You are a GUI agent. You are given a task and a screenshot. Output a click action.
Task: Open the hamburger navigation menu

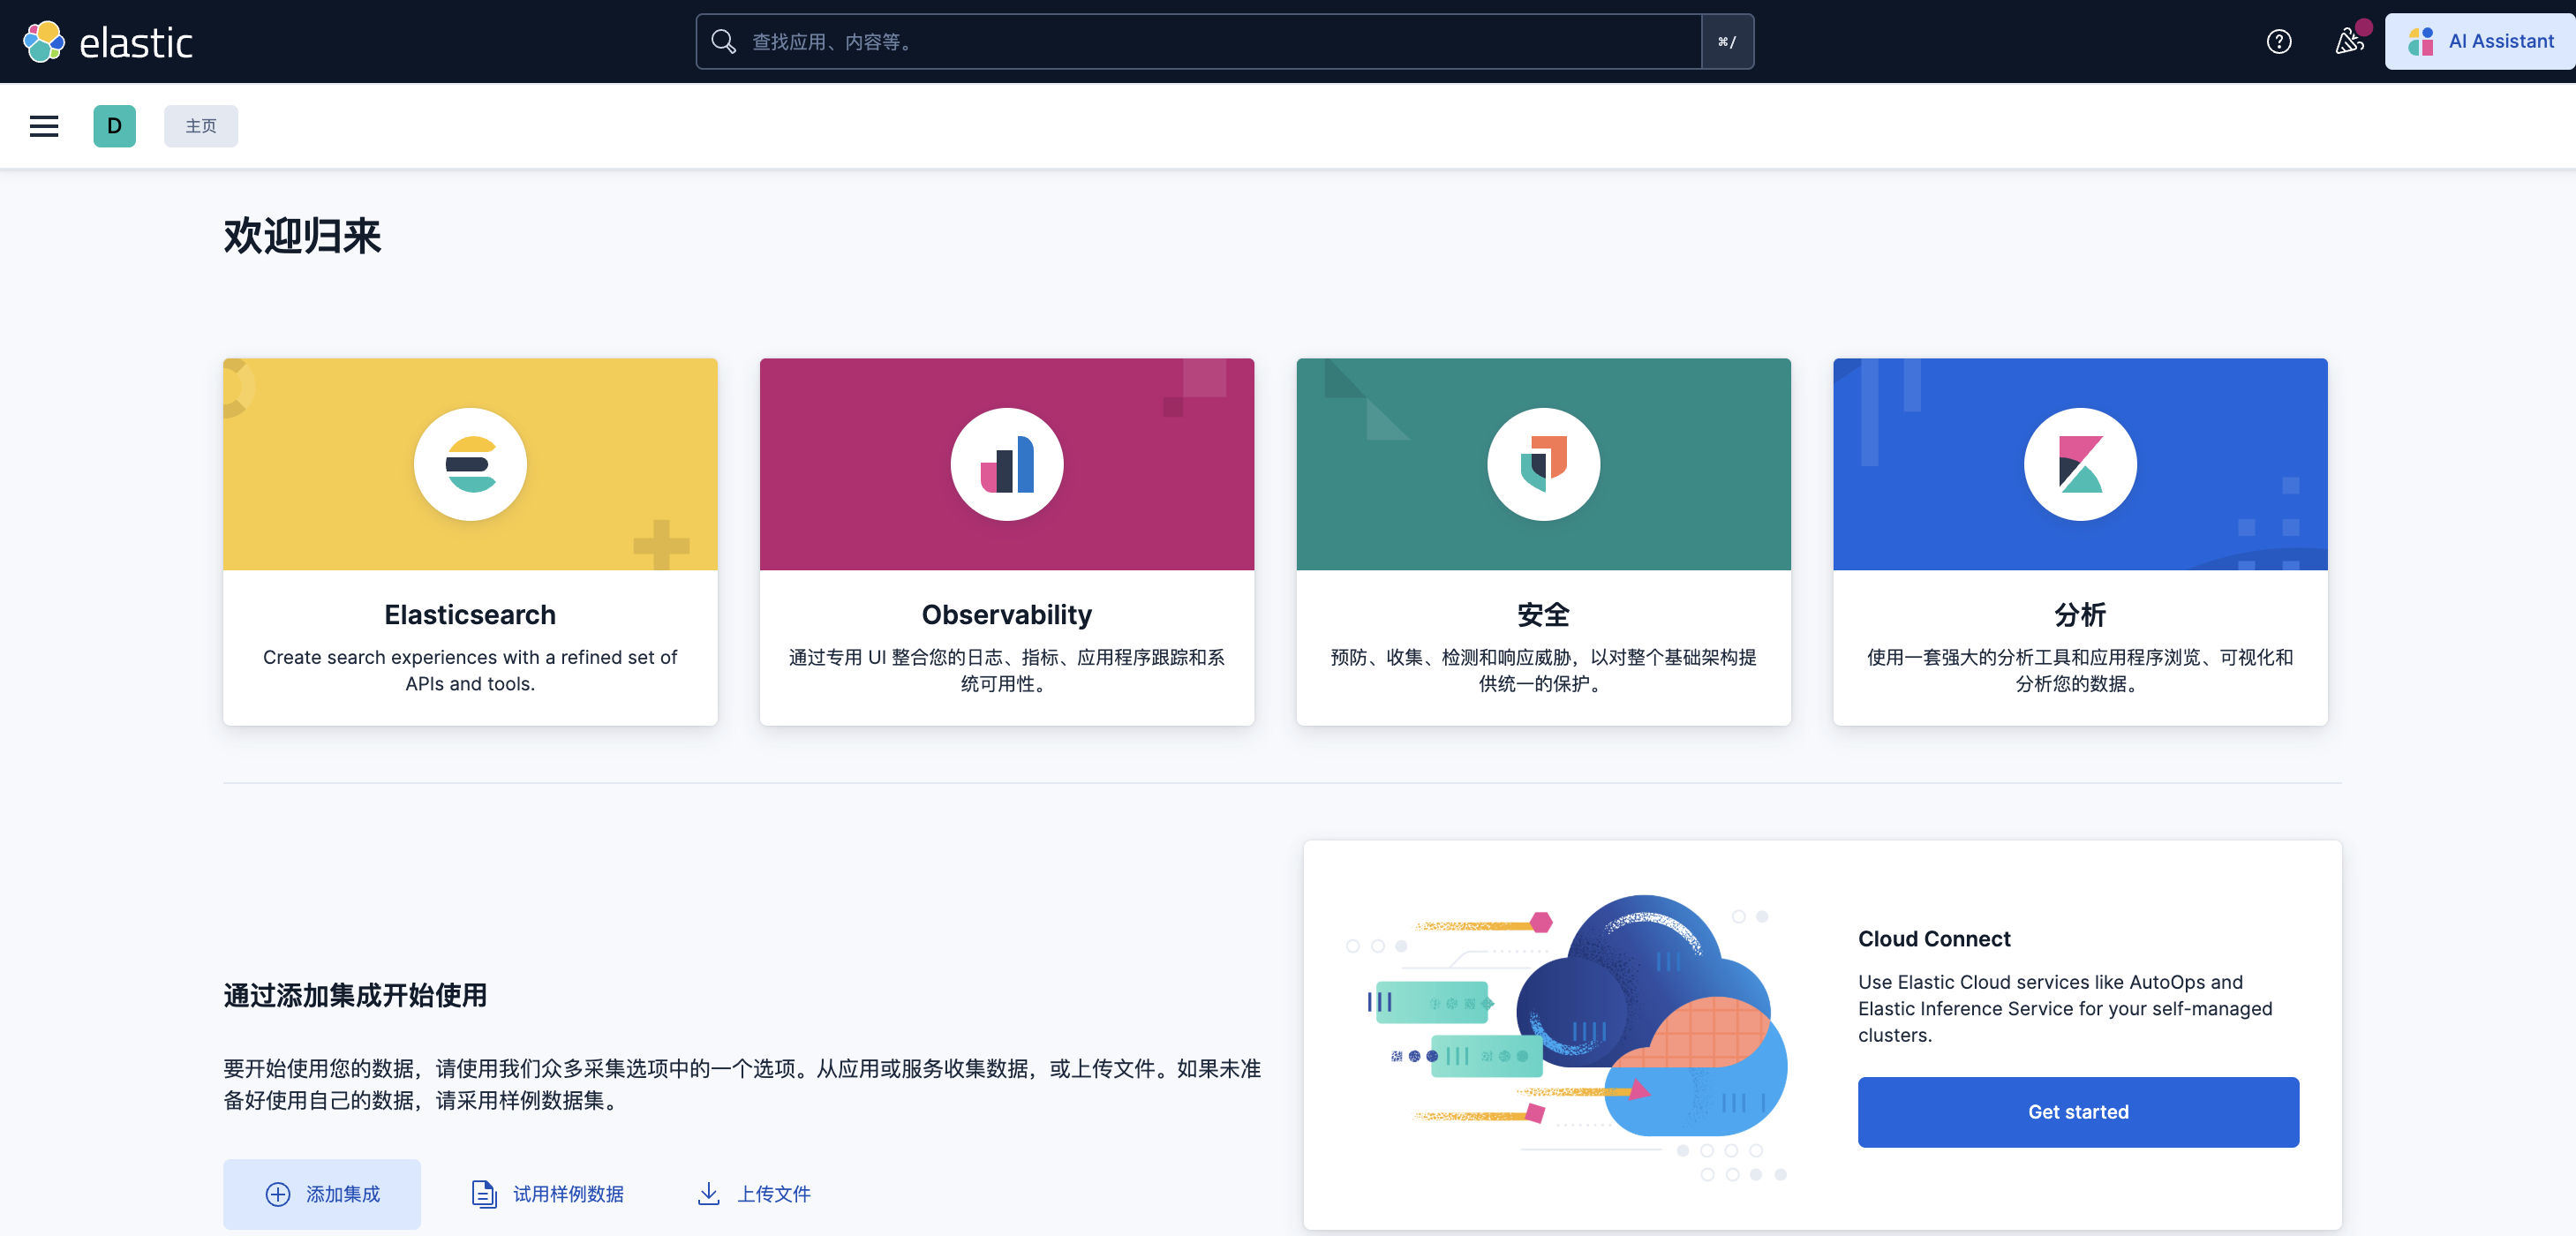coord(44,126)
